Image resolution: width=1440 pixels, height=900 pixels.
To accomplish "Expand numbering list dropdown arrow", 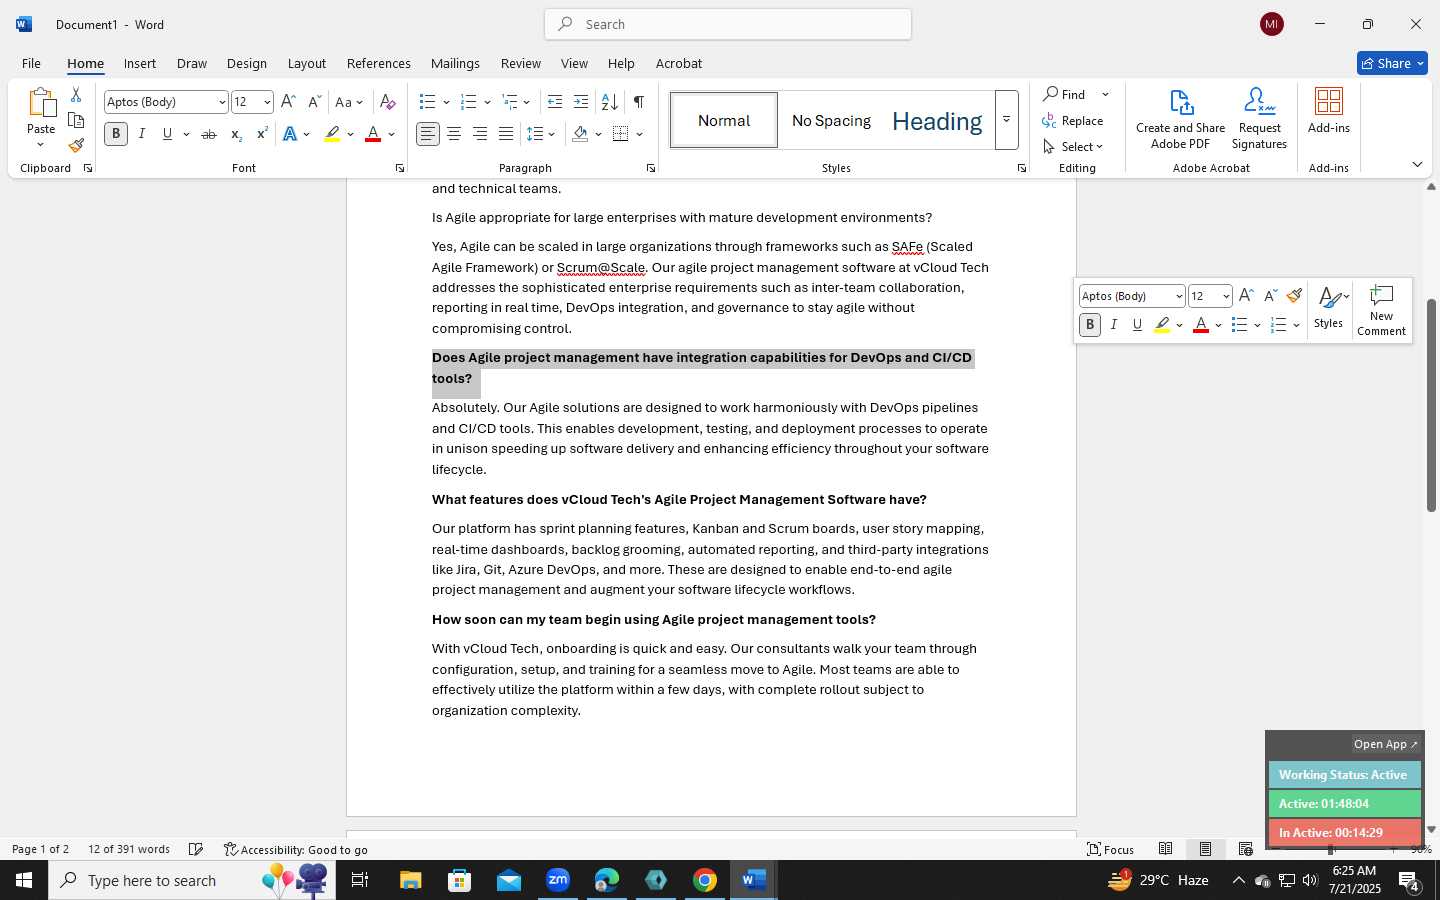I will [487, 102].
